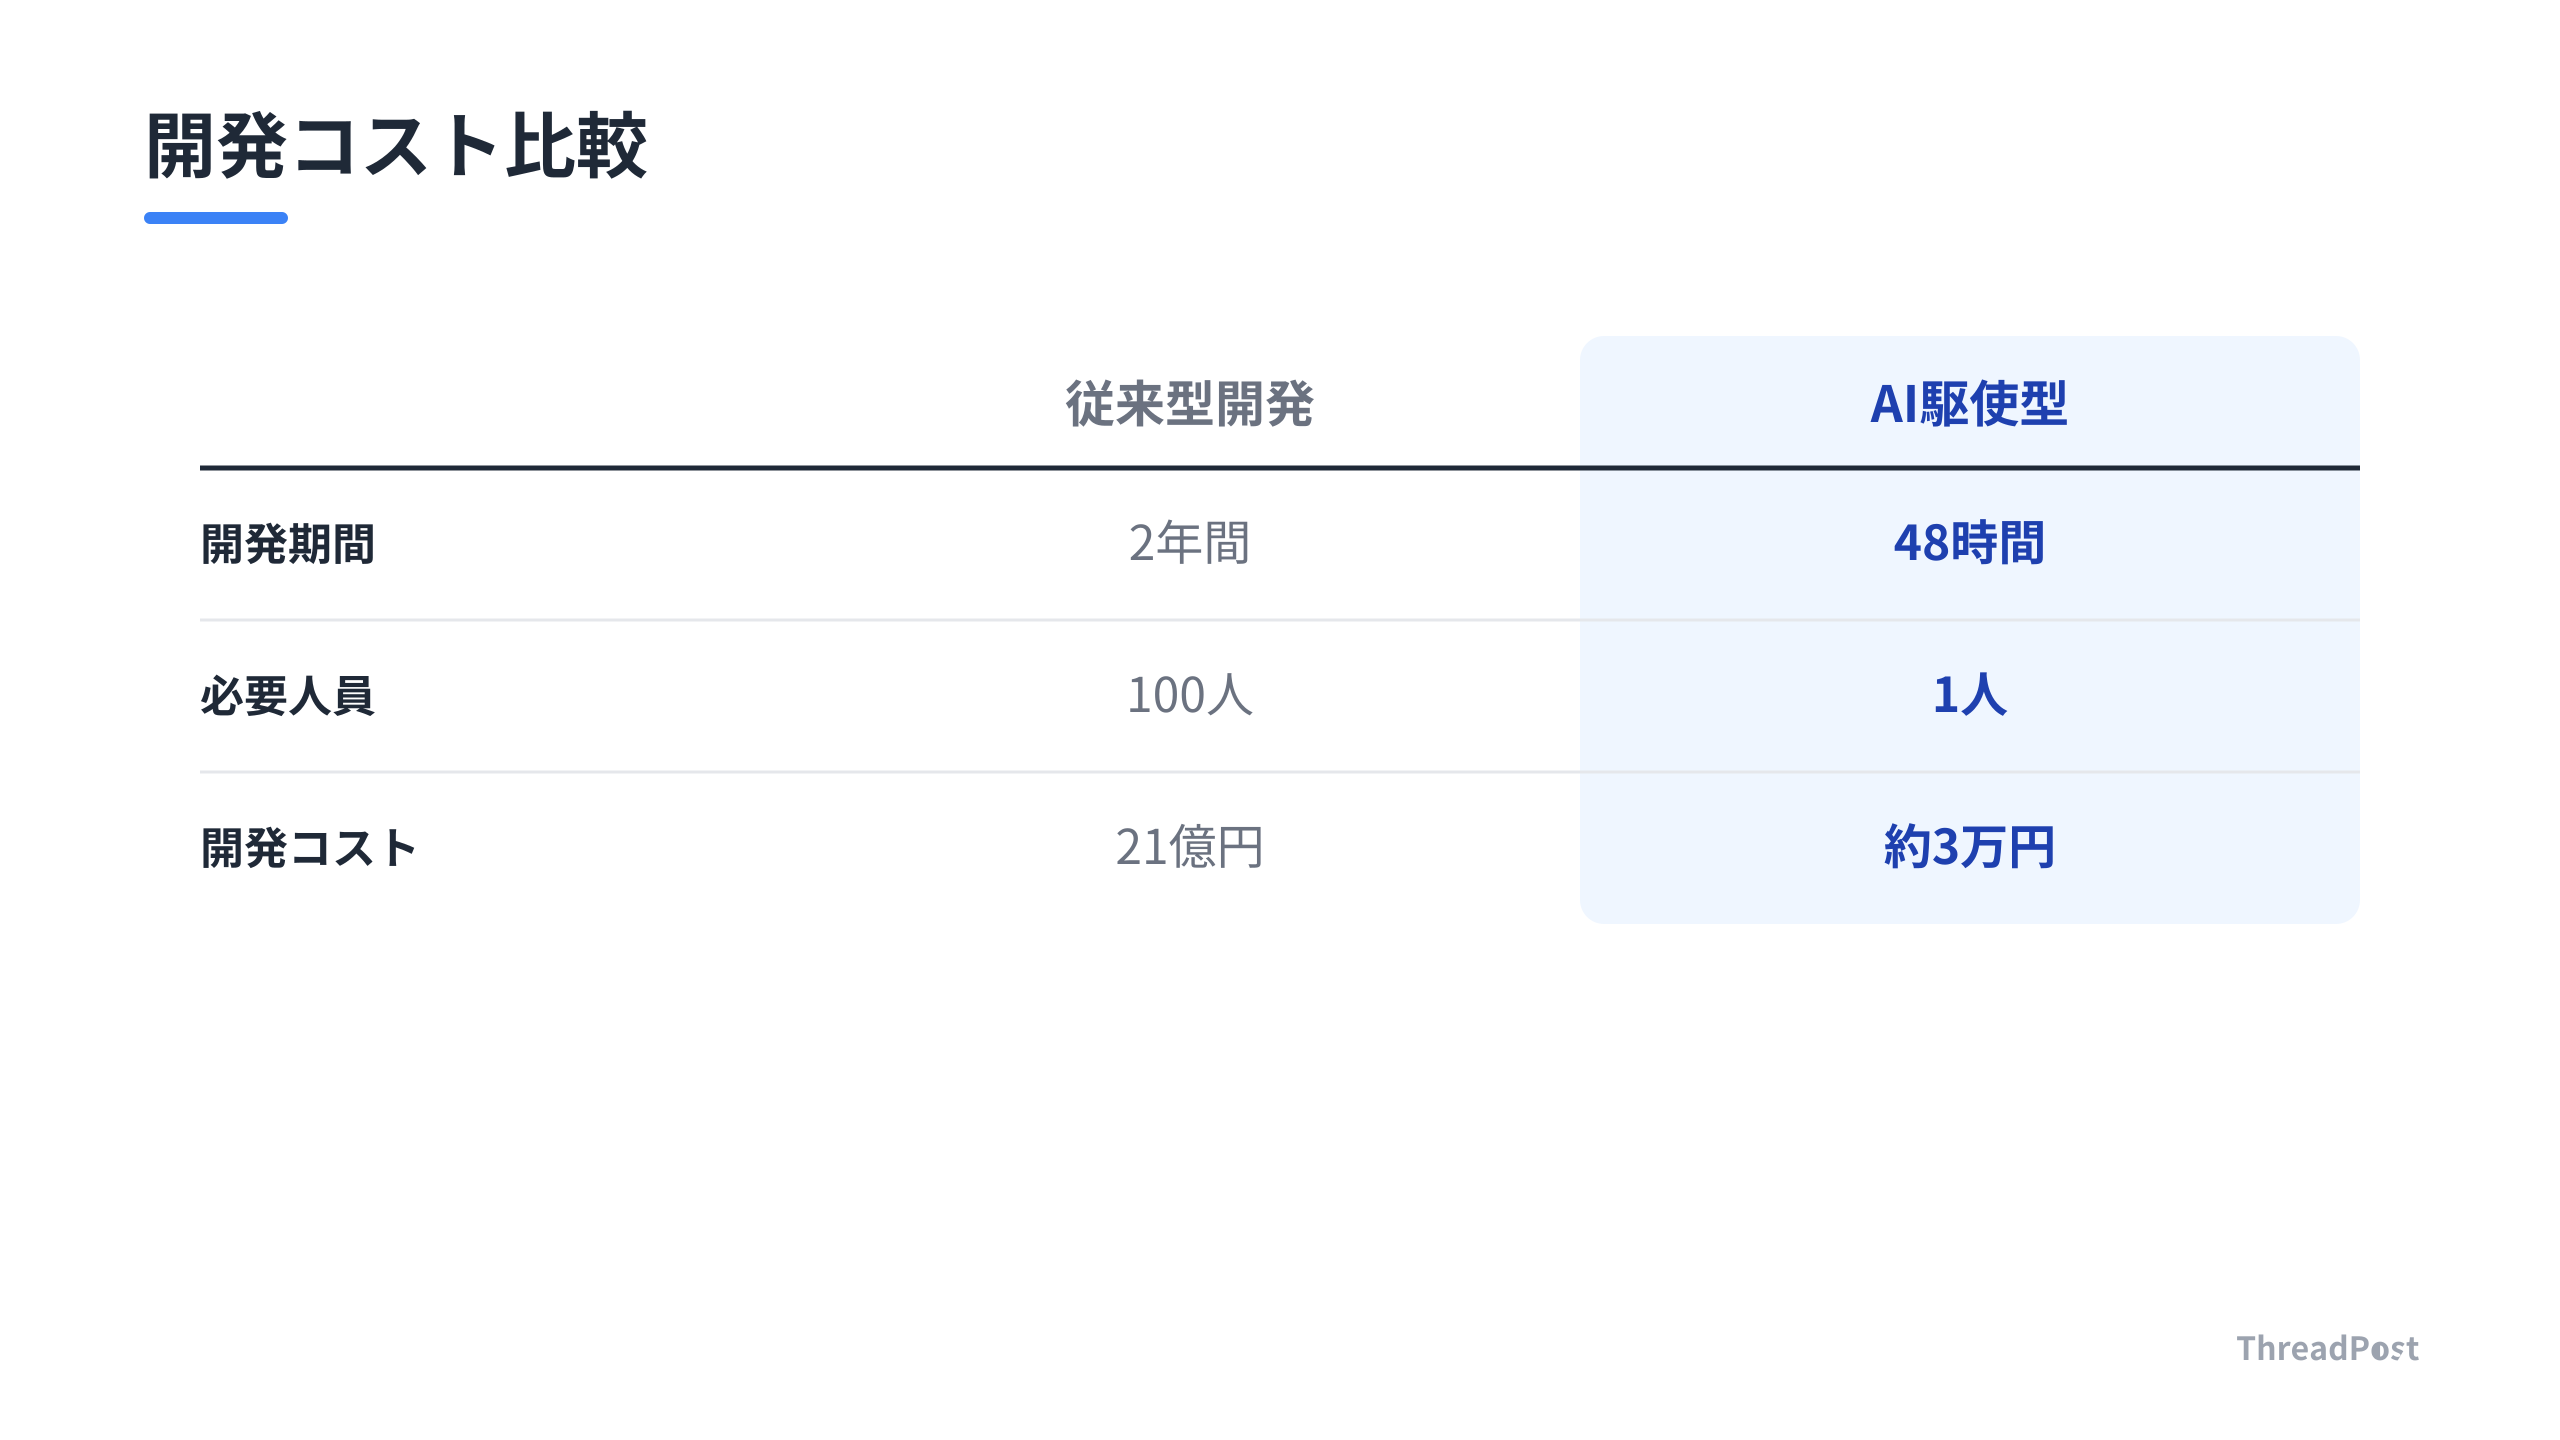Select the 1人 cell
This screenshot has width=2560, height=1440.
pos(1969,695)
